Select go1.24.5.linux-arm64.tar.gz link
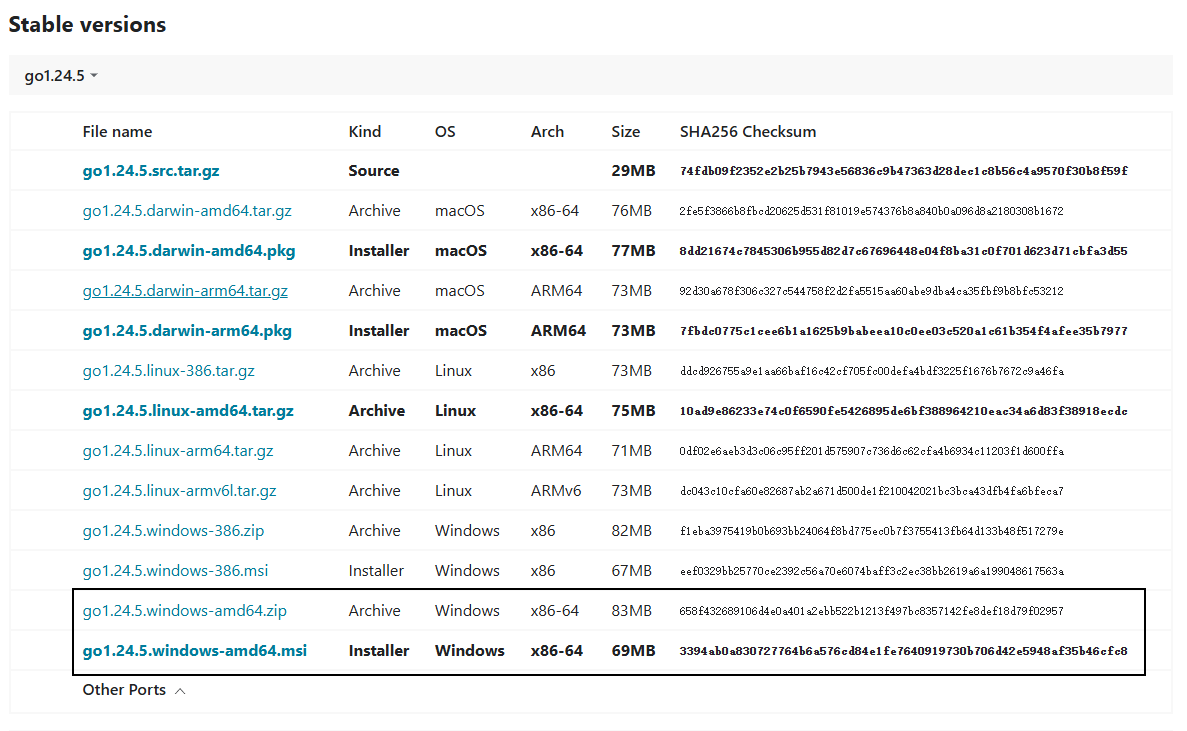1187x731 pixels. [178, 451]
